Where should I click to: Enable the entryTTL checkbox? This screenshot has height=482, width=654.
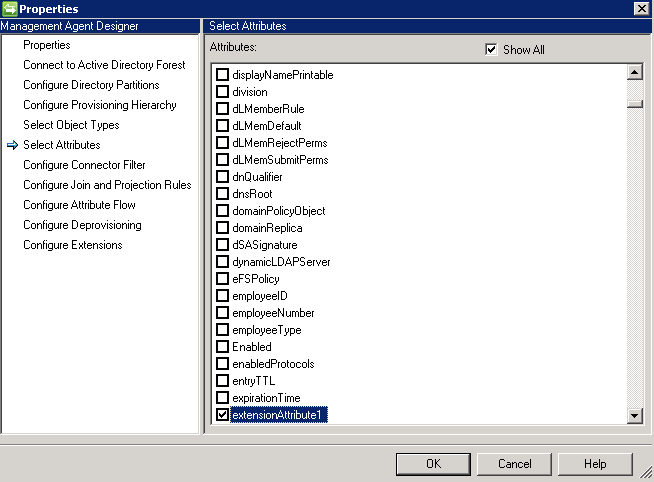click(222, 381)
